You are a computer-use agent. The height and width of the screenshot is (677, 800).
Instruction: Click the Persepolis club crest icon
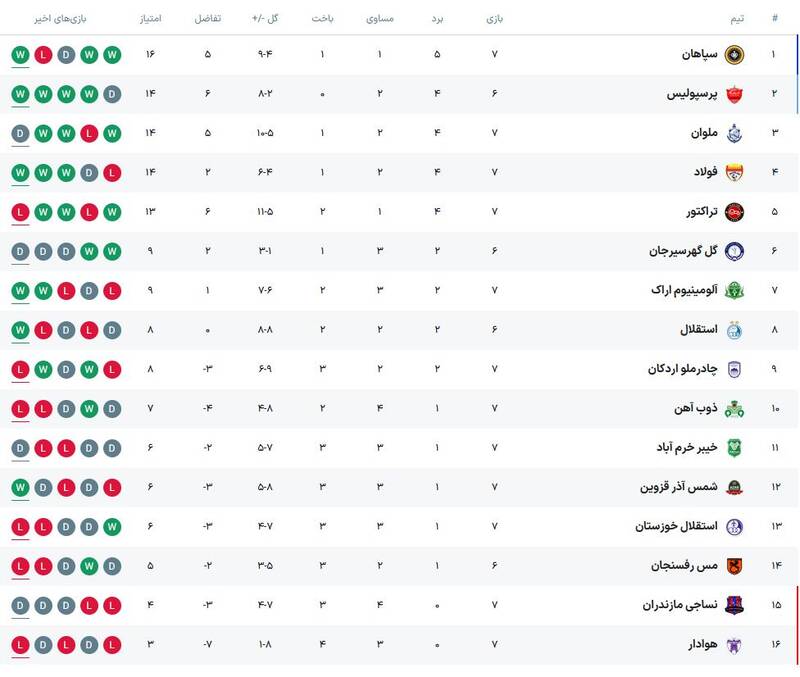click(x=734, y=94)
